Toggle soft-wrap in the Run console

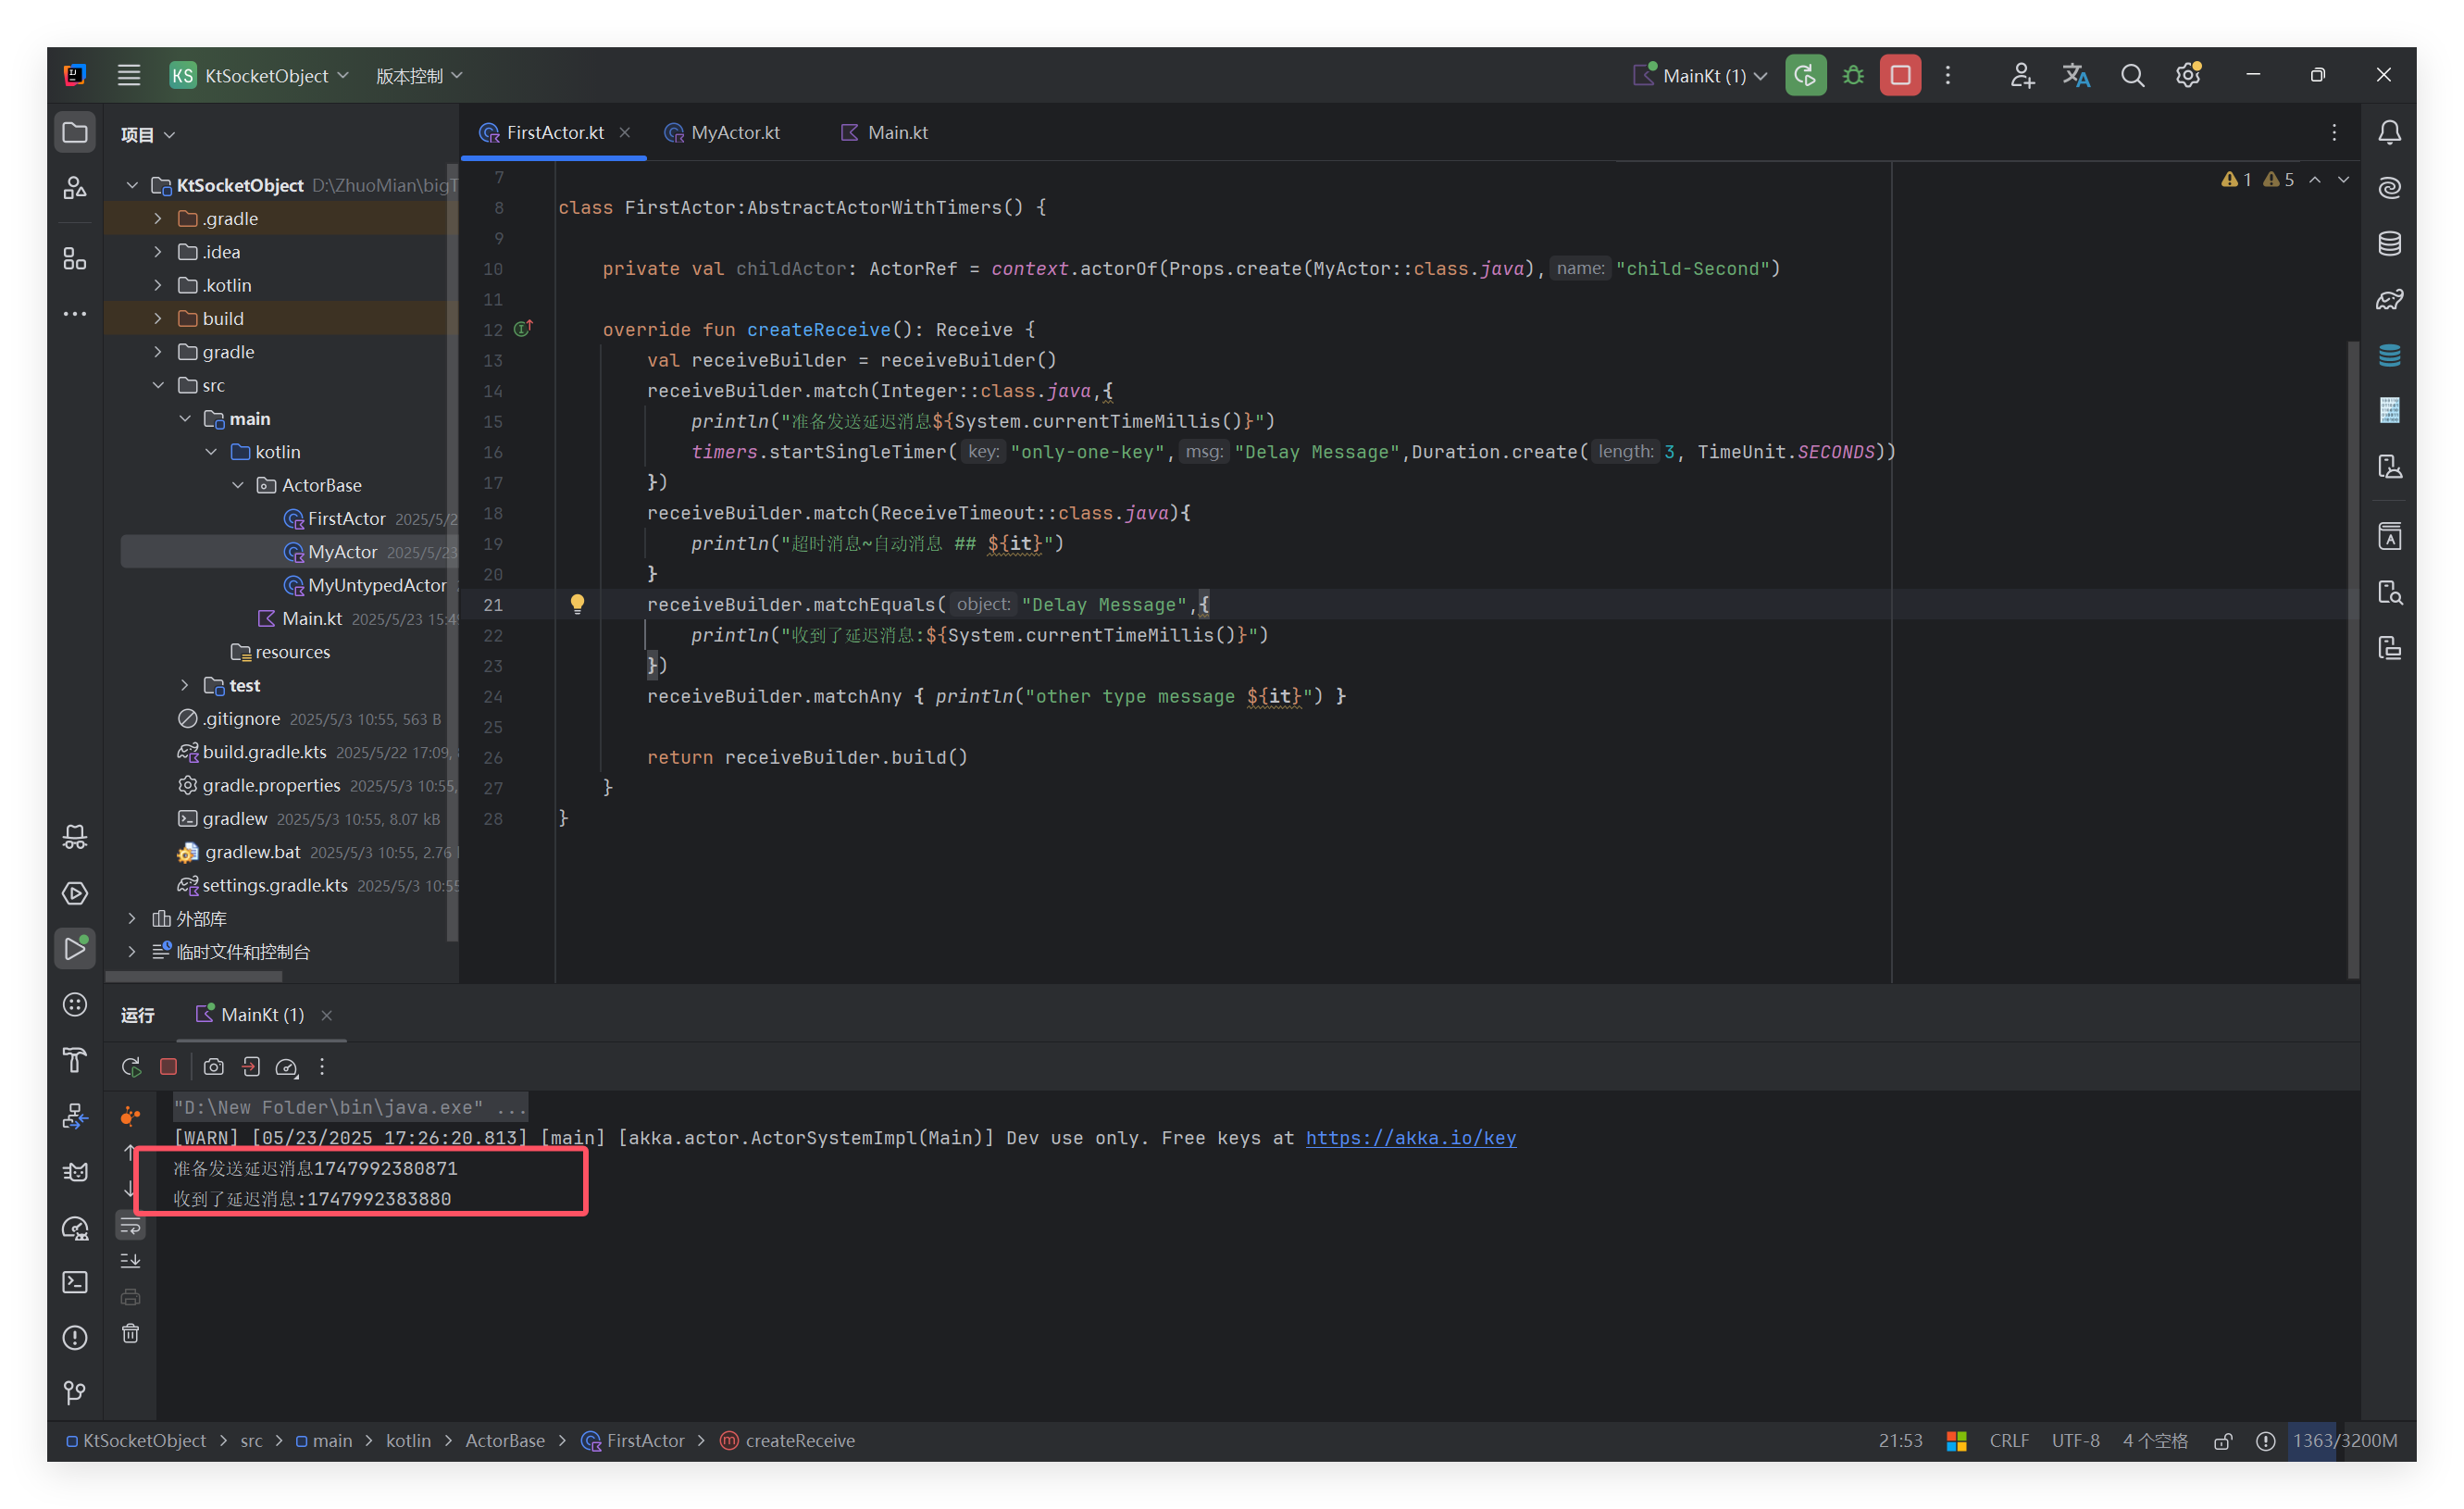(130, 1226)
